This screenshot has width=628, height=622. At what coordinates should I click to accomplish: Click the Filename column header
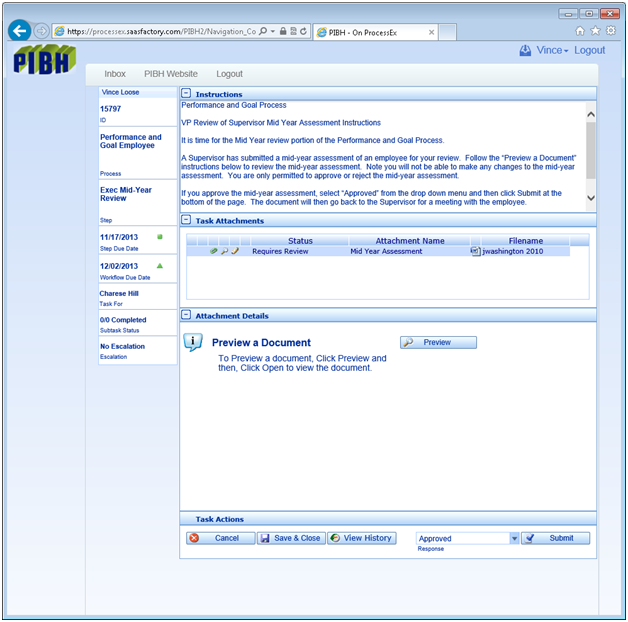(525, 241)
